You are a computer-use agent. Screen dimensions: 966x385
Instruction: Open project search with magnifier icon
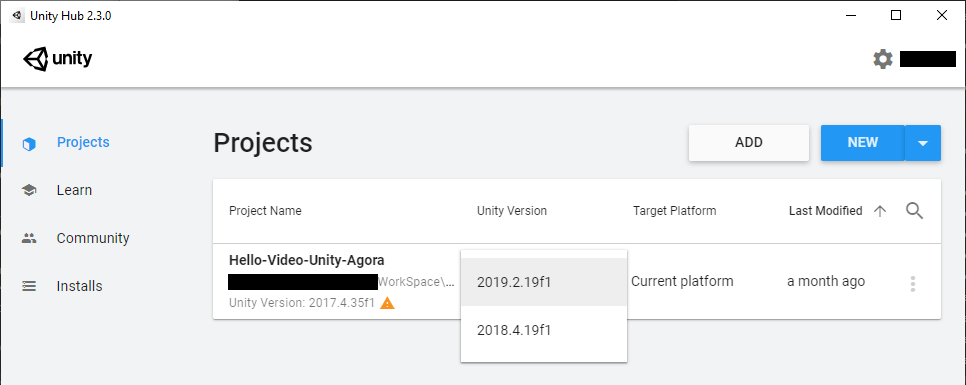(915, 211)
